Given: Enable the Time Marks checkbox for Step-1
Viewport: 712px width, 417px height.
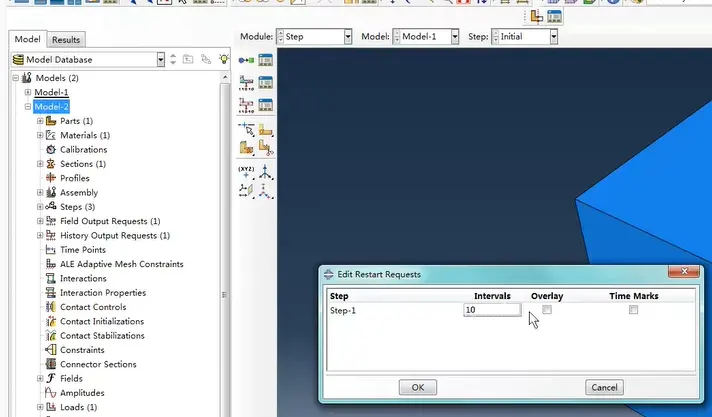Looking at the screenshot, I should (x=633, y=310).
